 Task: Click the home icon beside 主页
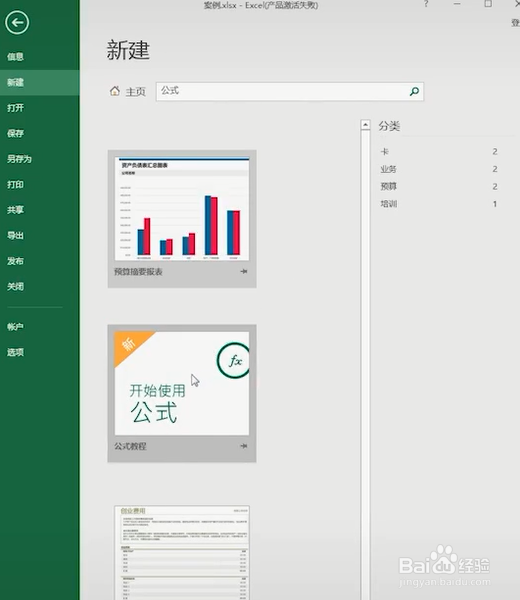click(x=115, y=91)
